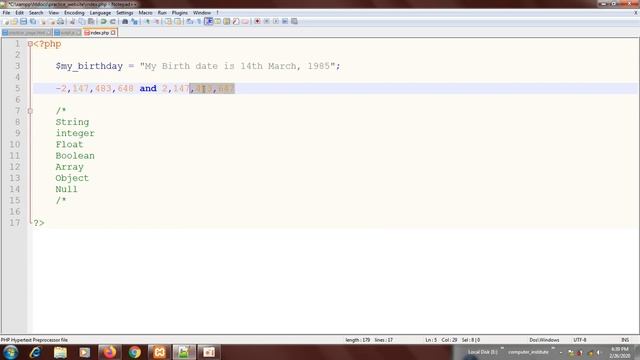Open the Plugins menu
640x360 pixels.
pos(180,13)
